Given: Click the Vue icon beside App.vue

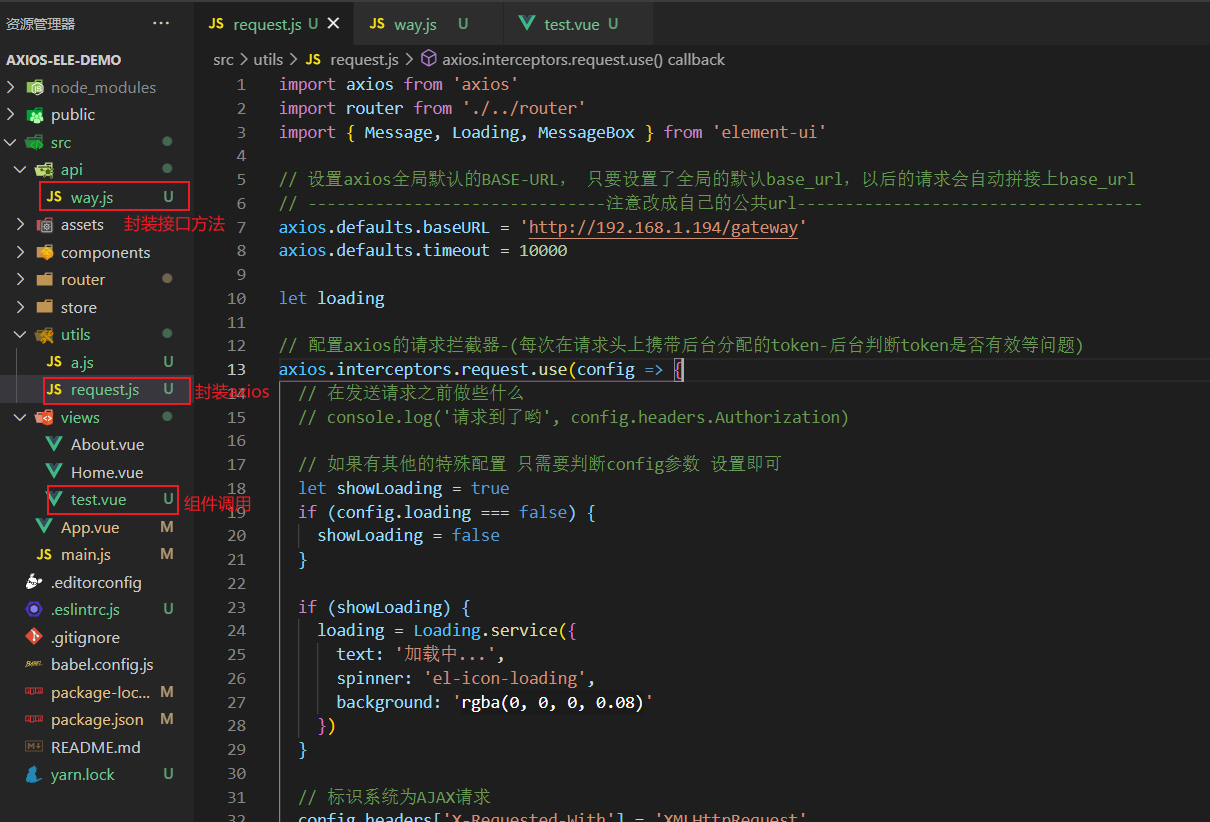Looking at the screenshot, I should [44, 527].
